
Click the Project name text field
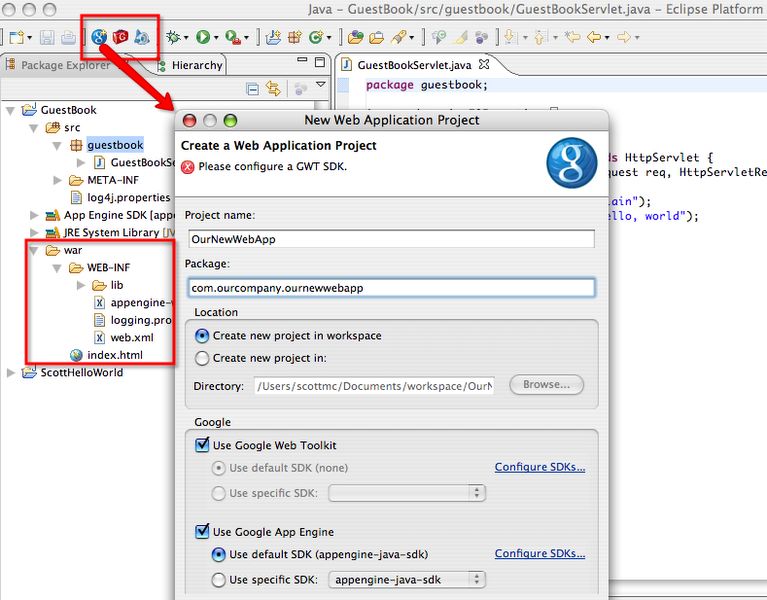pyautogui.click(x=391, y=239)
